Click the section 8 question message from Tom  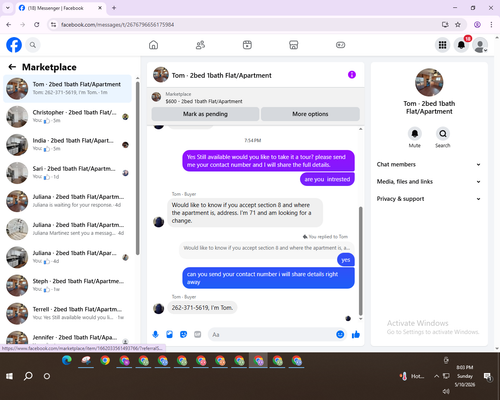coord(245,213)
